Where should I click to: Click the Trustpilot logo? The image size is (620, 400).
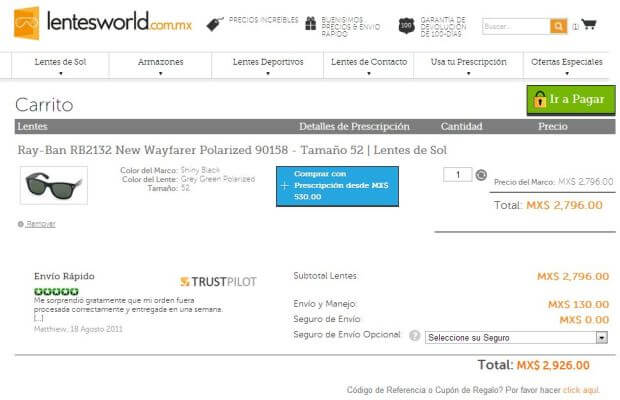click(218, 282)
